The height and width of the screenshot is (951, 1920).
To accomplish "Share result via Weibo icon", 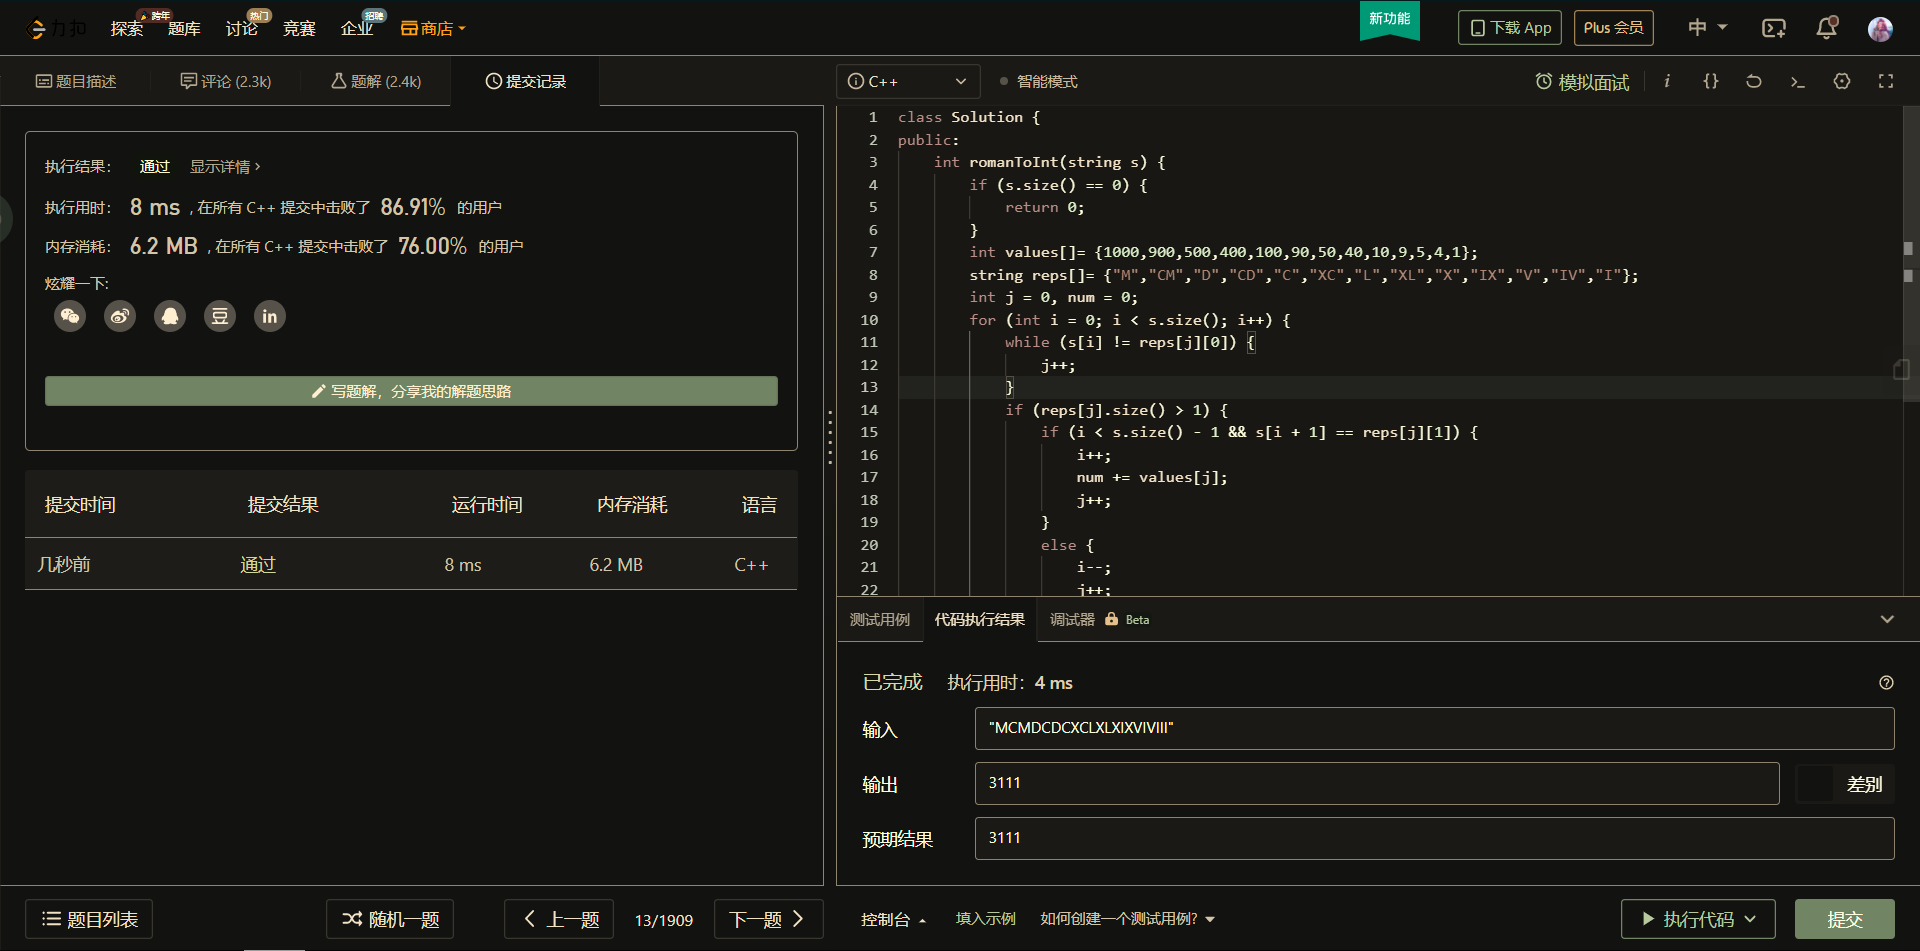I will [120, 317].
